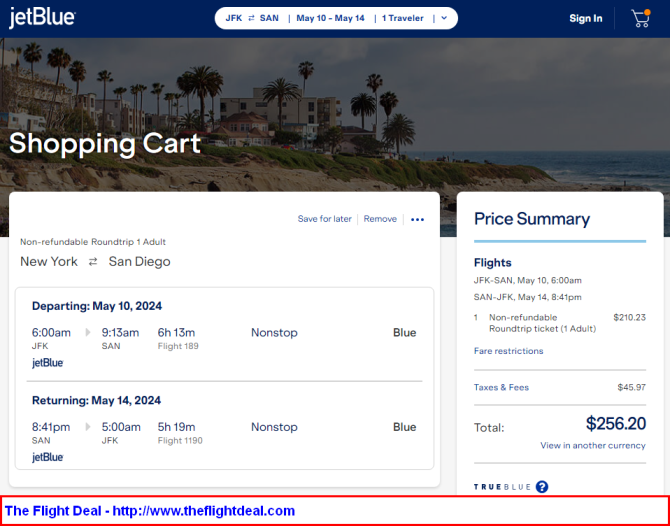Click Flight 1190 text

(180, 441)
